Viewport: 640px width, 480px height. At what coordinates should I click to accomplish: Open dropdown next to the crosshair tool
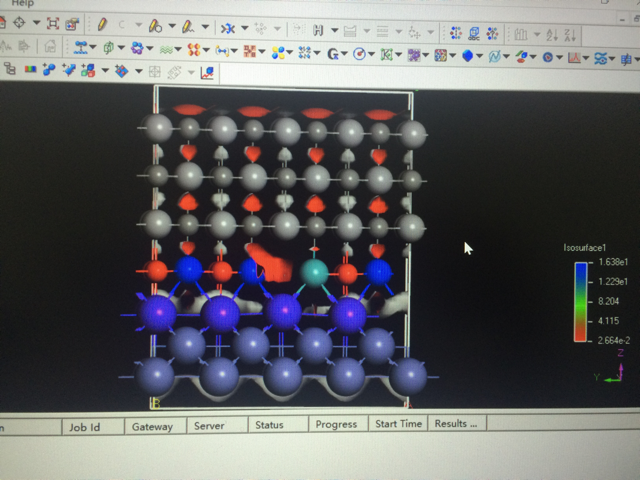pyautogui.click(x=36, y=22)
